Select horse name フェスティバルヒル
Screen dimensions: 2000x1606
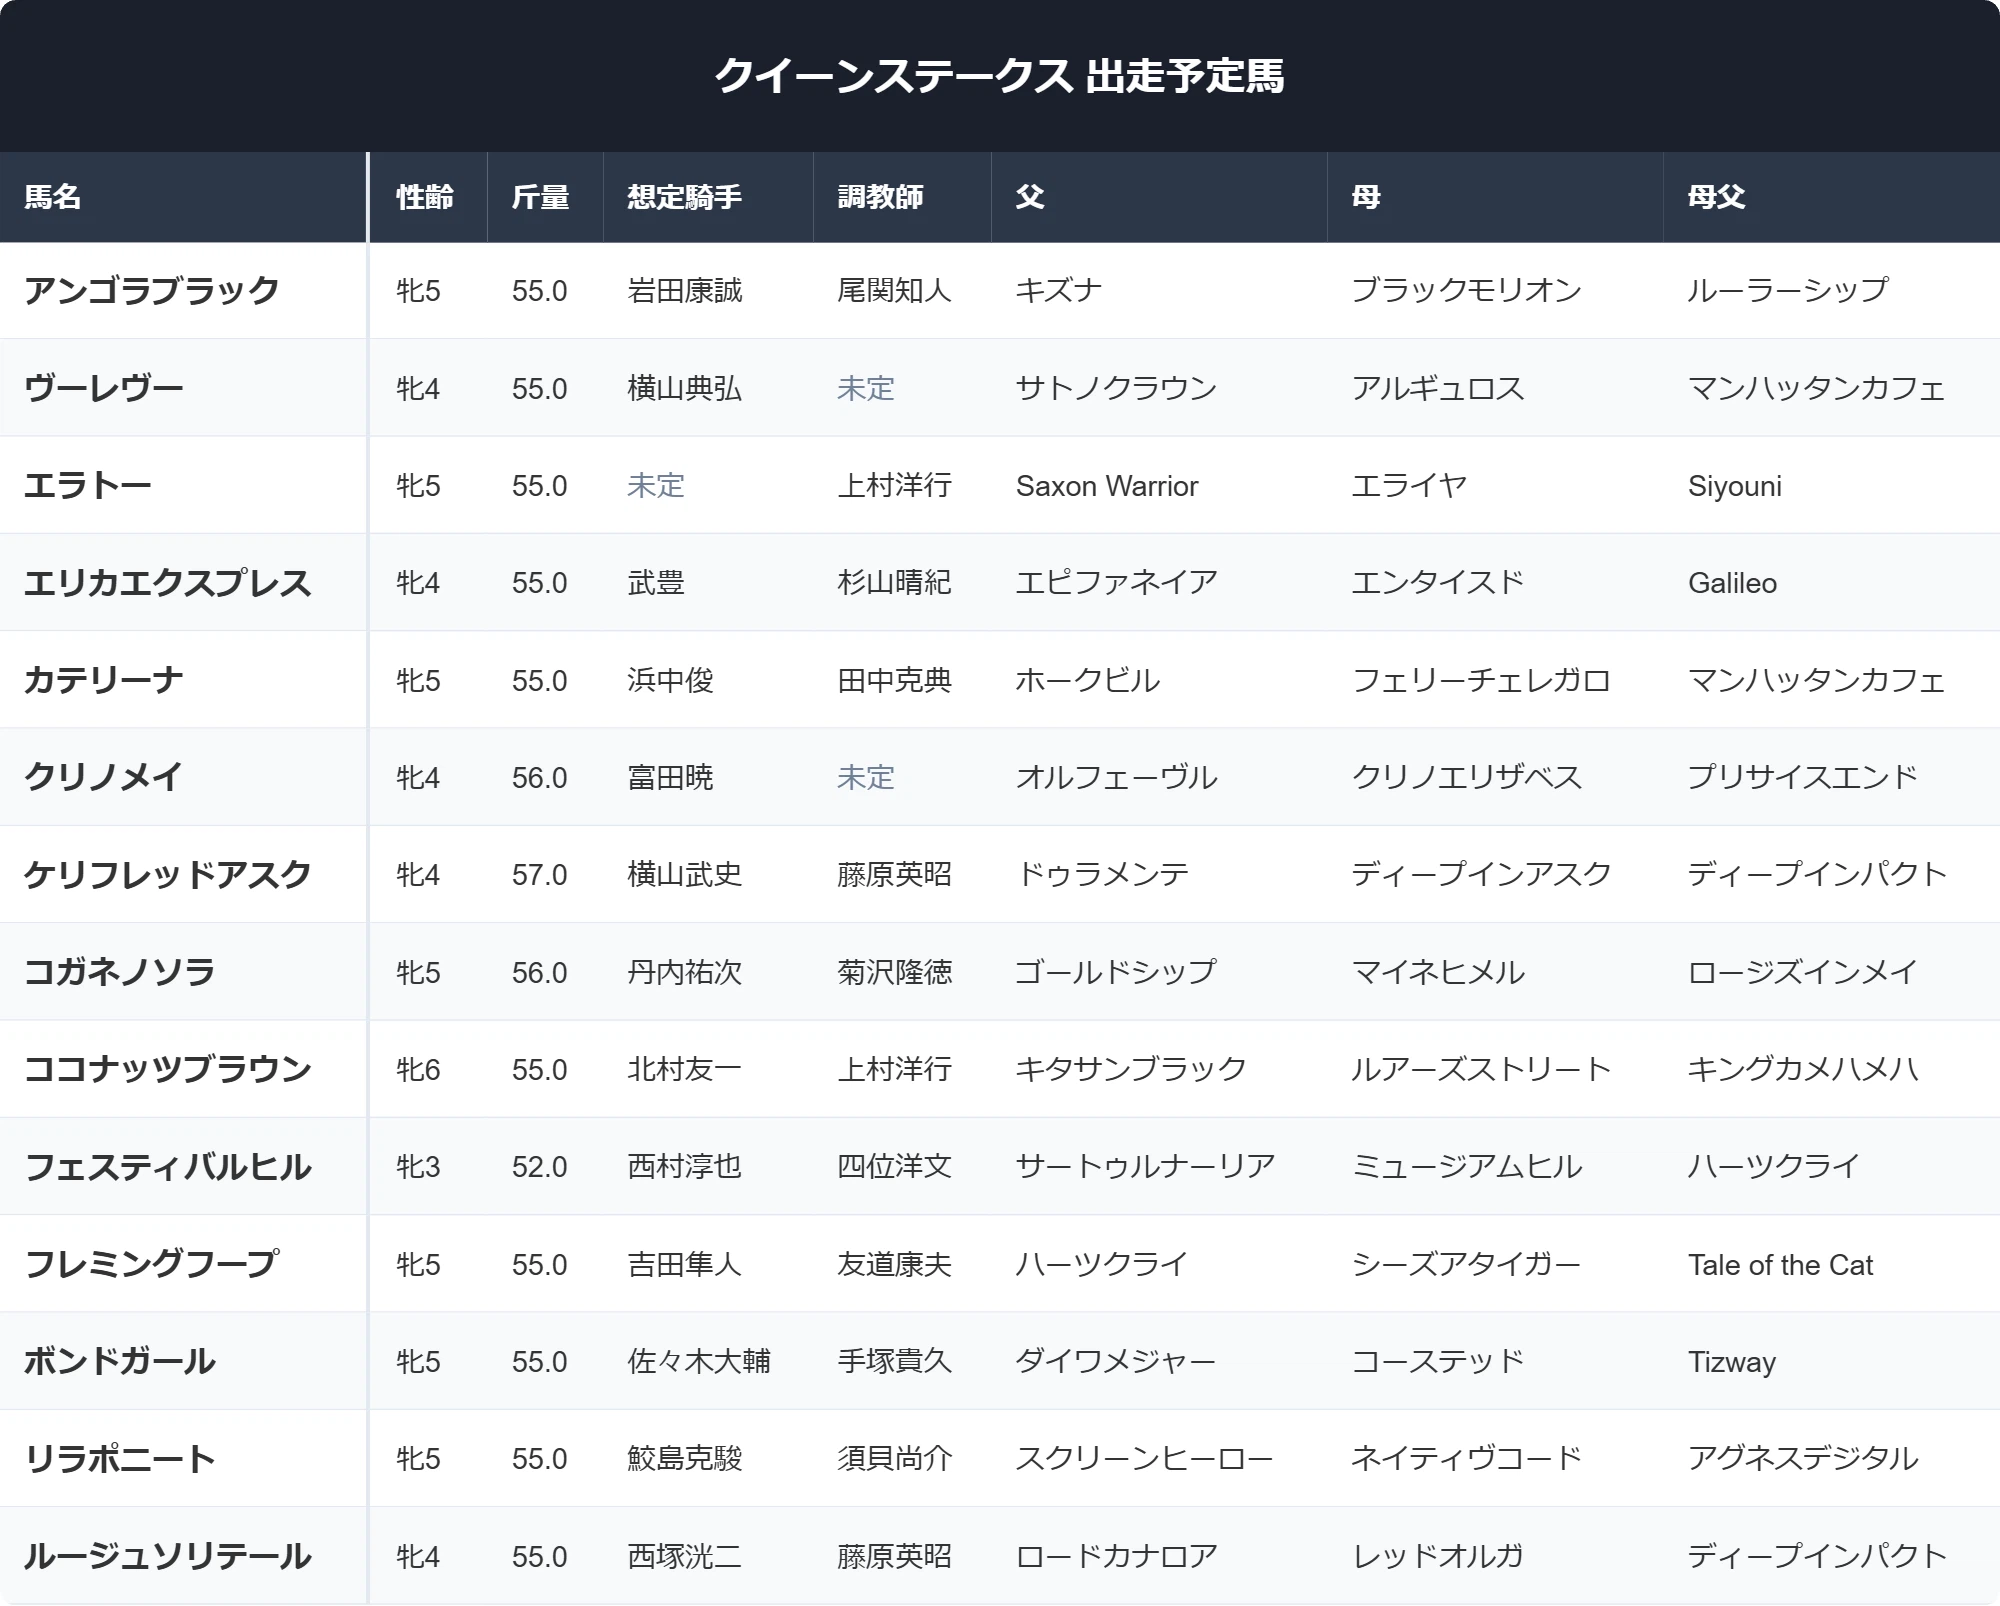(x=168, y=1167)
